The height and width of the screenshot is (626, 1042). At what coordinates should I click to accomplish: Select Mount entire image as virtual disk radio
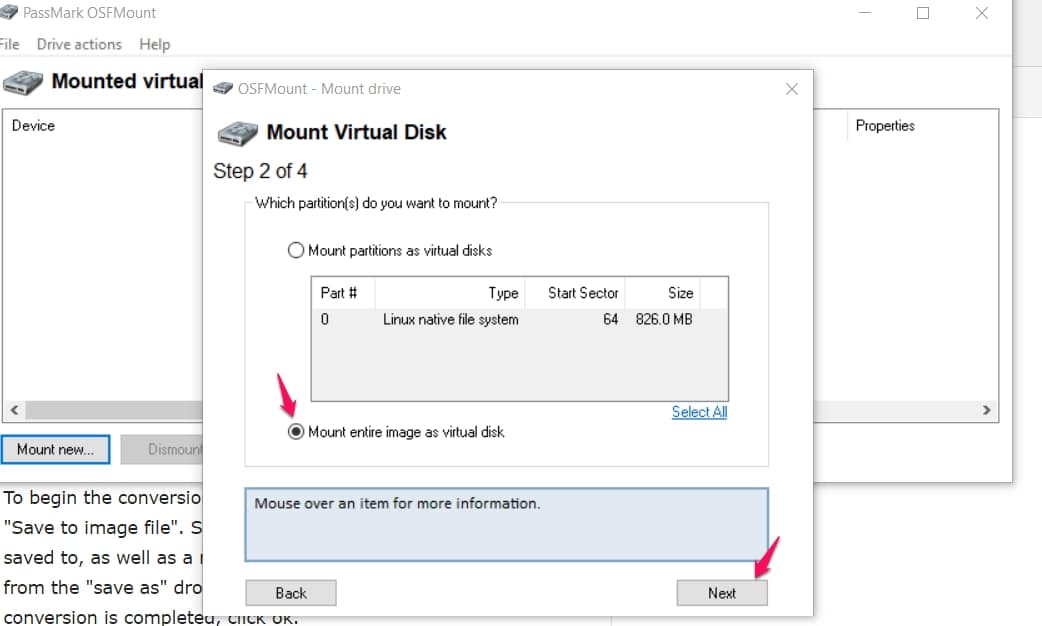pyautogui.click(x=296, y=432)
